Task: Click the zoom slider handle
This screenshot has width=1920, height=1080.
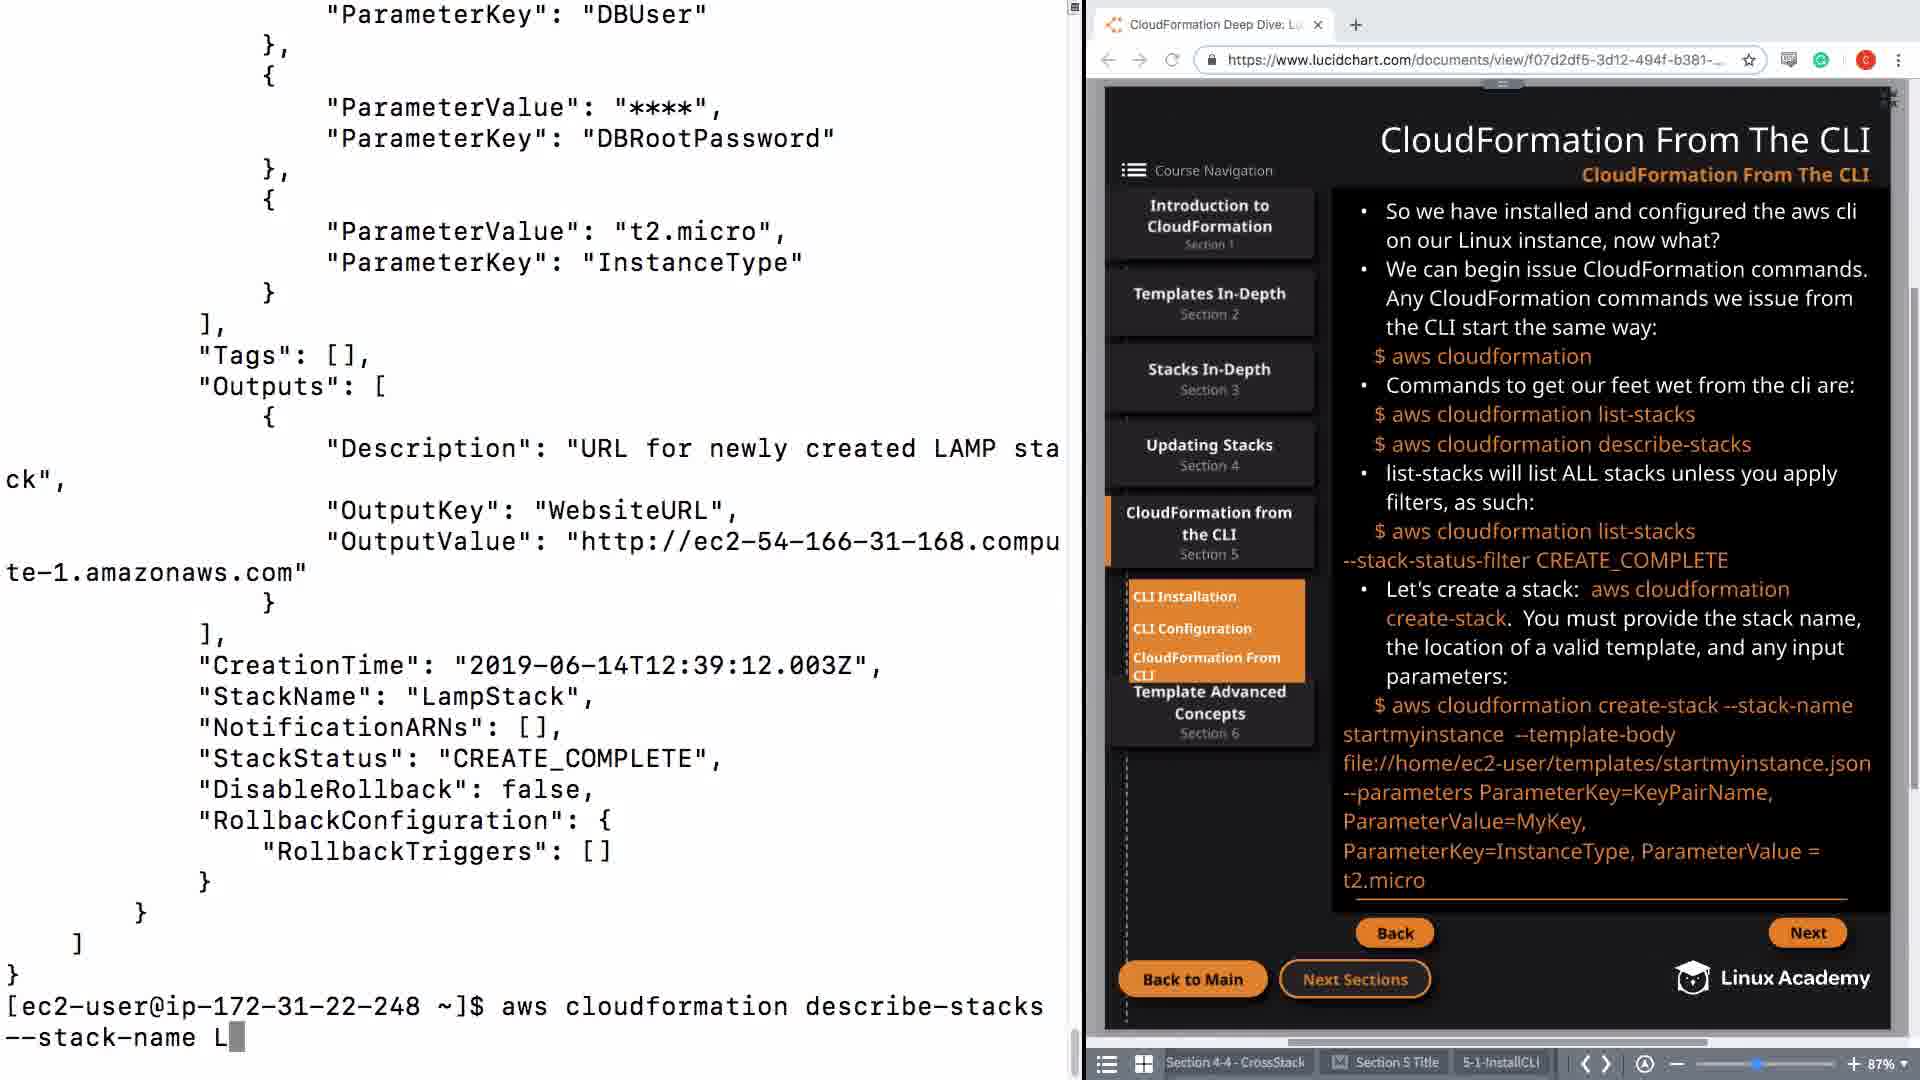Action: tap(1757, 1064)
